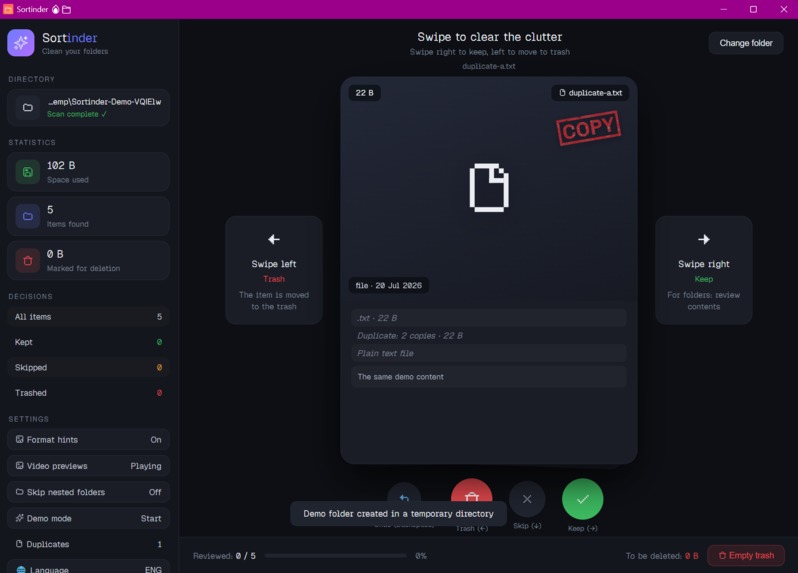Image resolution: width=798 pixels, height=573 pixels.
Task: Click 'To be deleted: 0 B' text
Action: click(662, 556)
